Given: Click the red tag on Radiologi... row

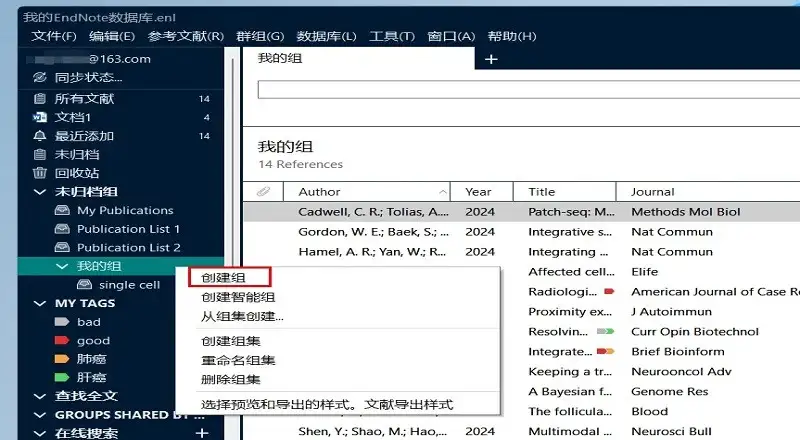Looking at the screenshot, I should [609, 291].
